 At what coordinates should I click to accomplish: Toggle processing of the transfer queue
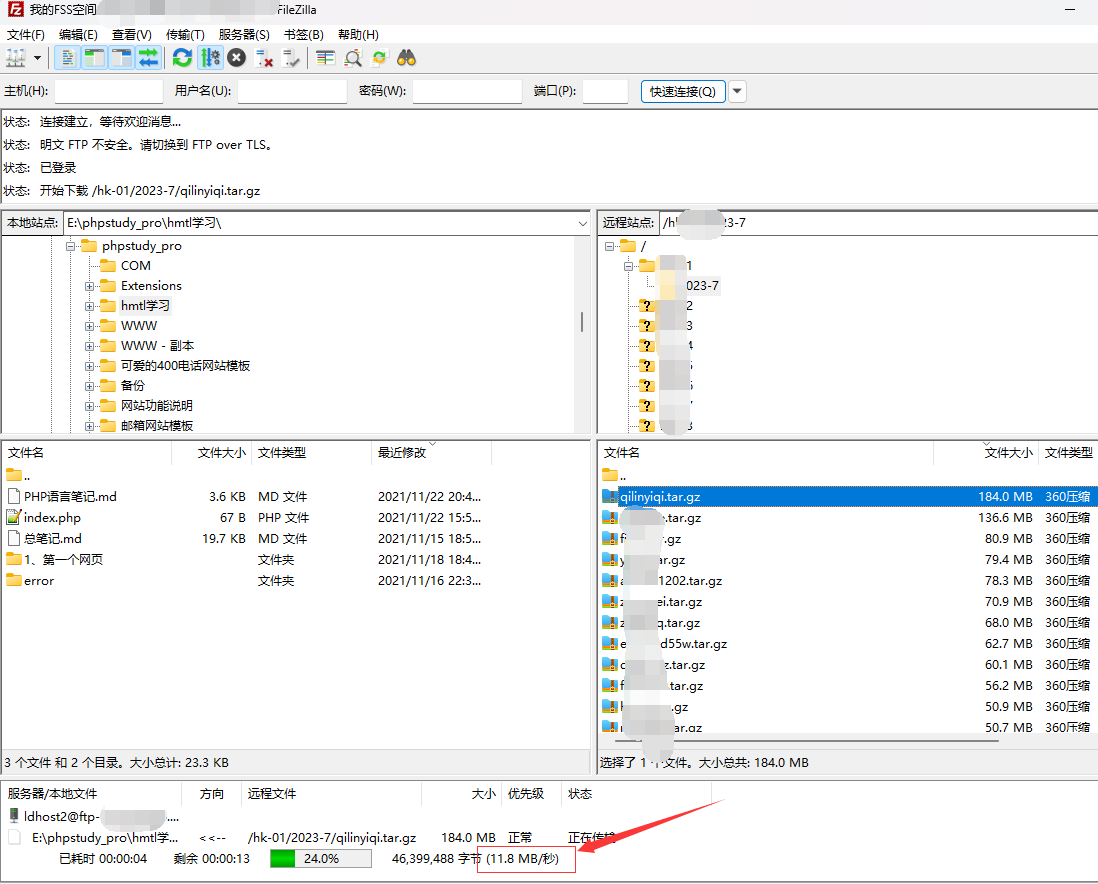point(210,58)
